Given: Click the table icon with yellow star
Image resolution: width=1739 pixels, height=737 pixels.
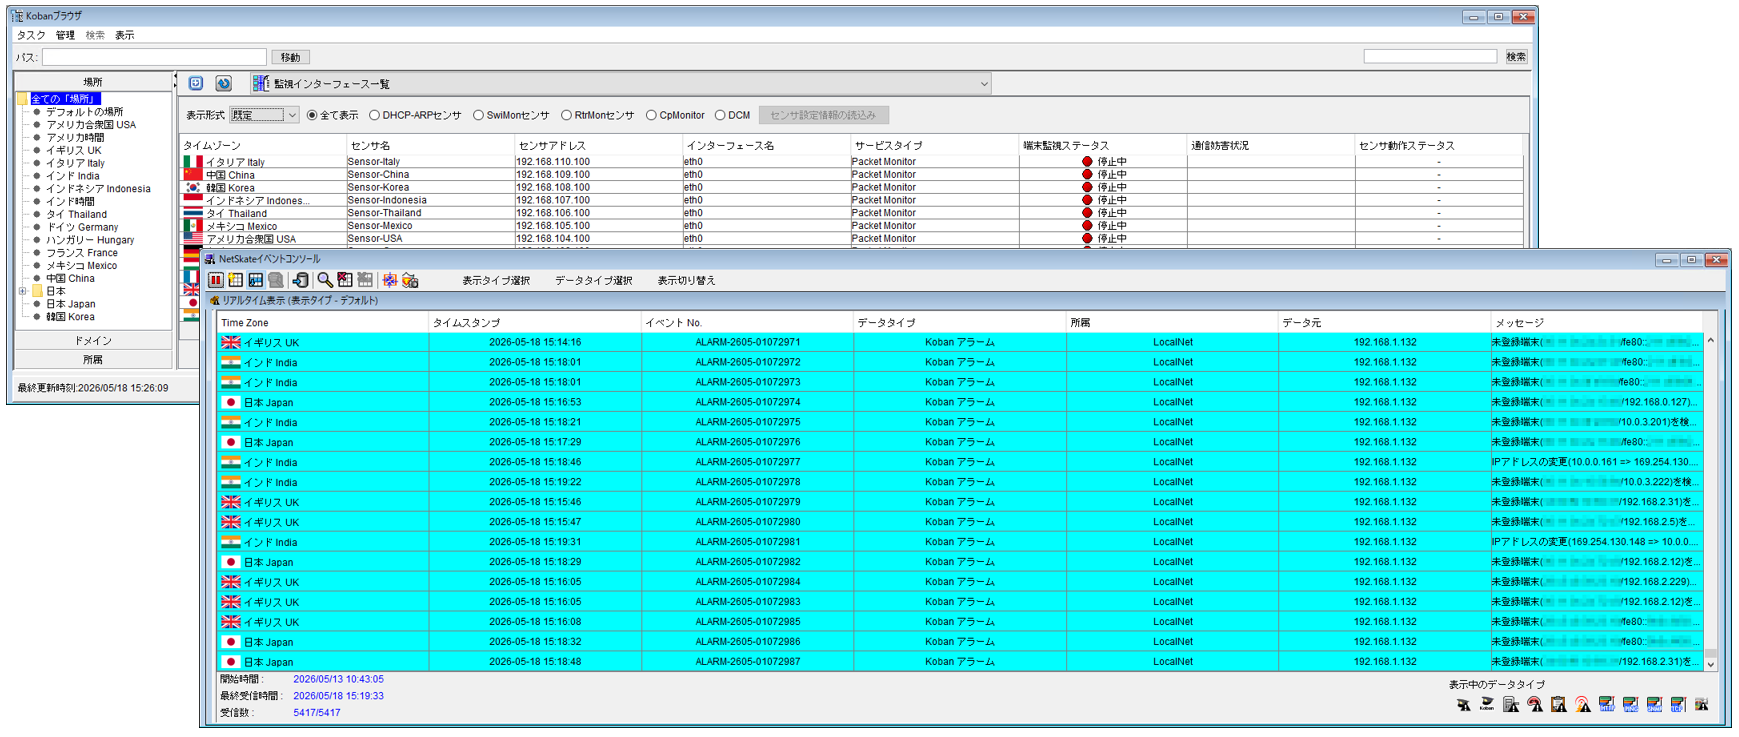Looking at the screenshot, I should click(x=236, y=280).
